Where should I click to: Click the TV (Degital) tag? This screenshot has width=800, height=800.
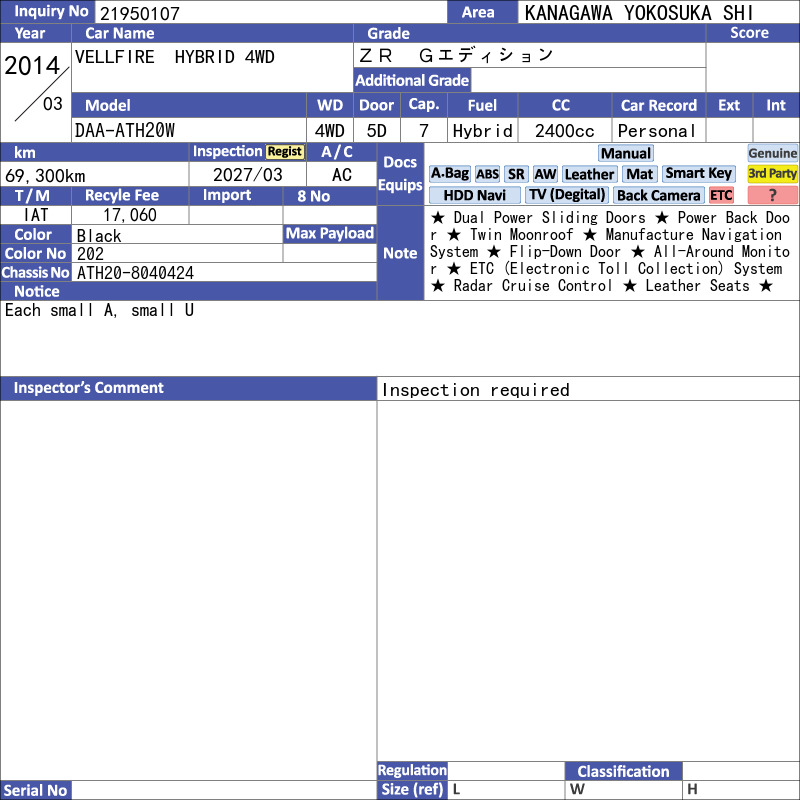[567, 194]
